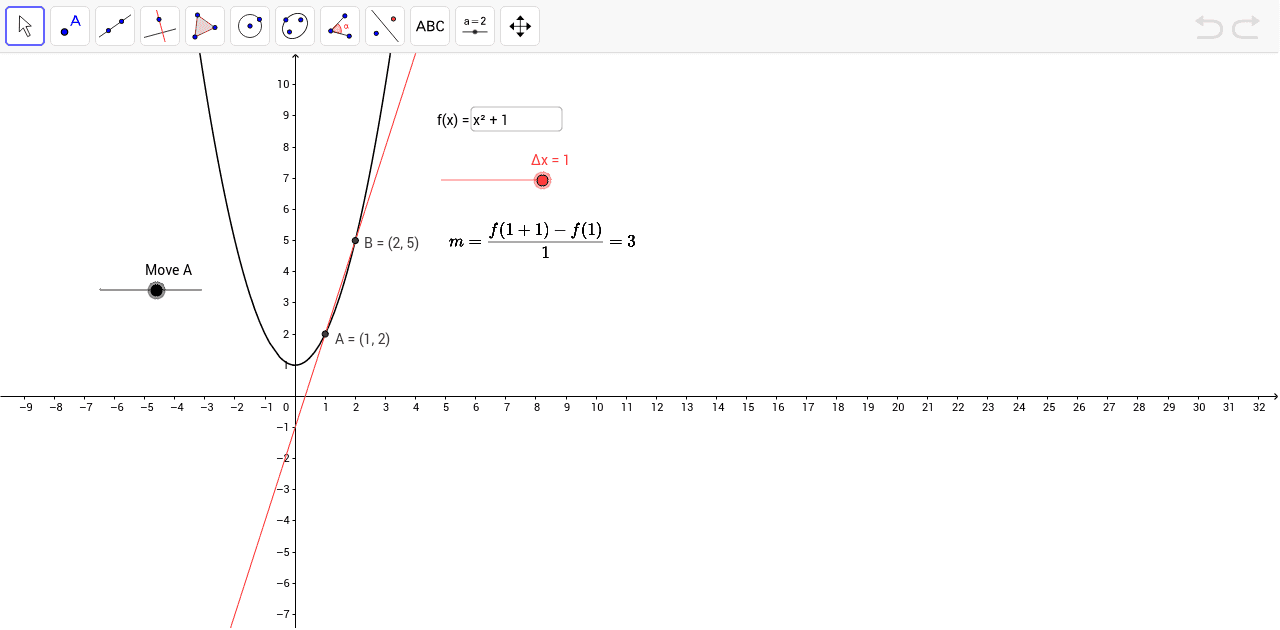Click point B on the parabola
The height and width of the screenshot is (630, 1280).
tap(355, 240)
